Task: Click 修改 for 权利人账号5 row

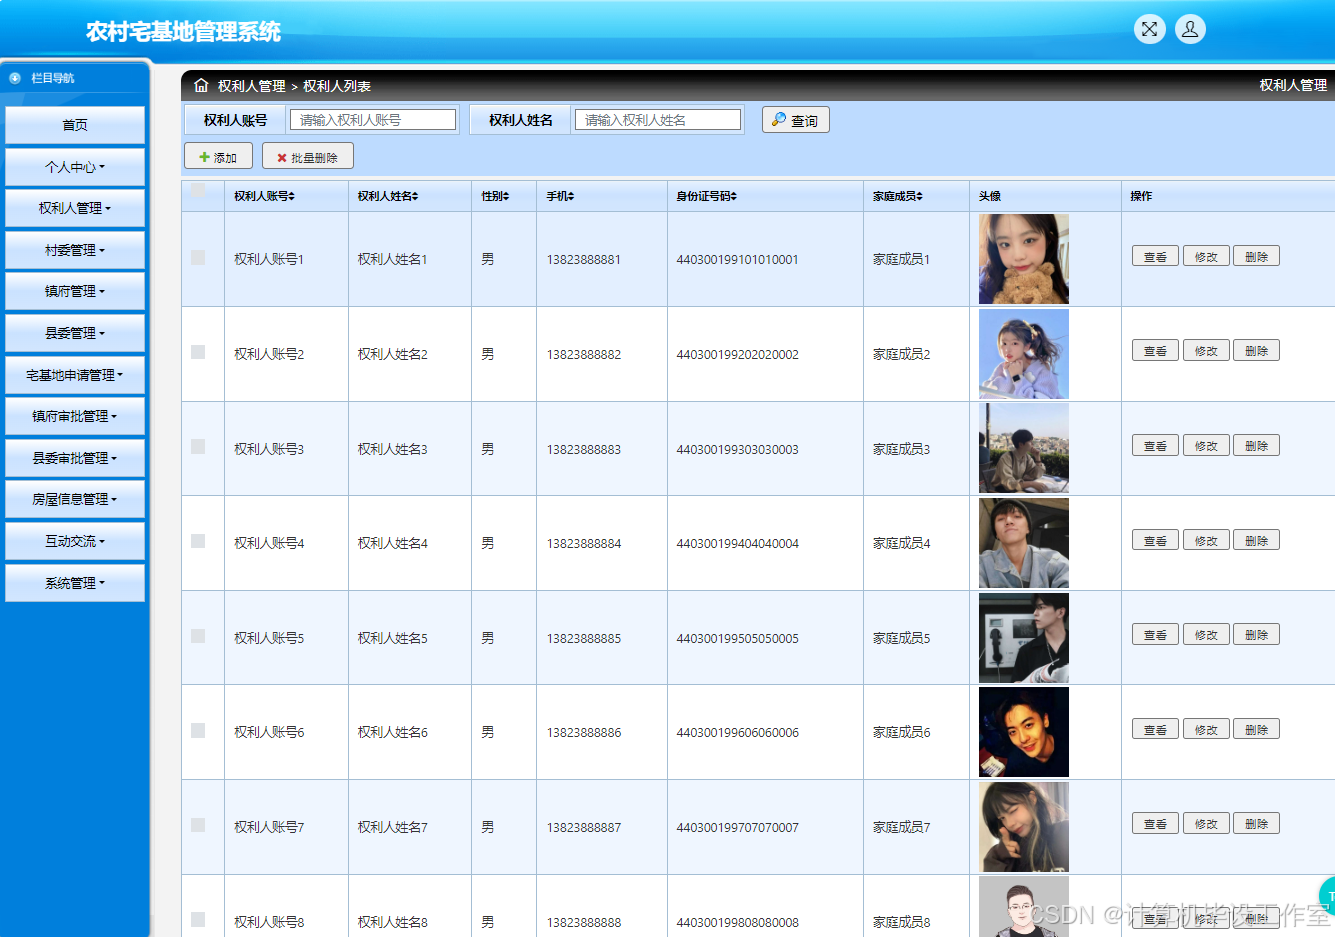Action: coord(1206,635)
